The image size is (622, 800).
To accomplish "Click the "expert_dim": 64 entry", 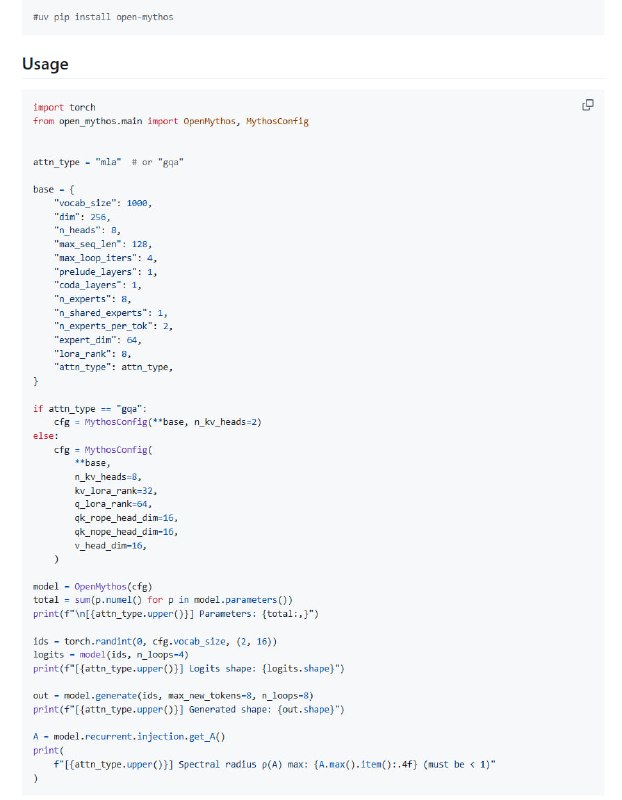I will [x=98, y=339].
